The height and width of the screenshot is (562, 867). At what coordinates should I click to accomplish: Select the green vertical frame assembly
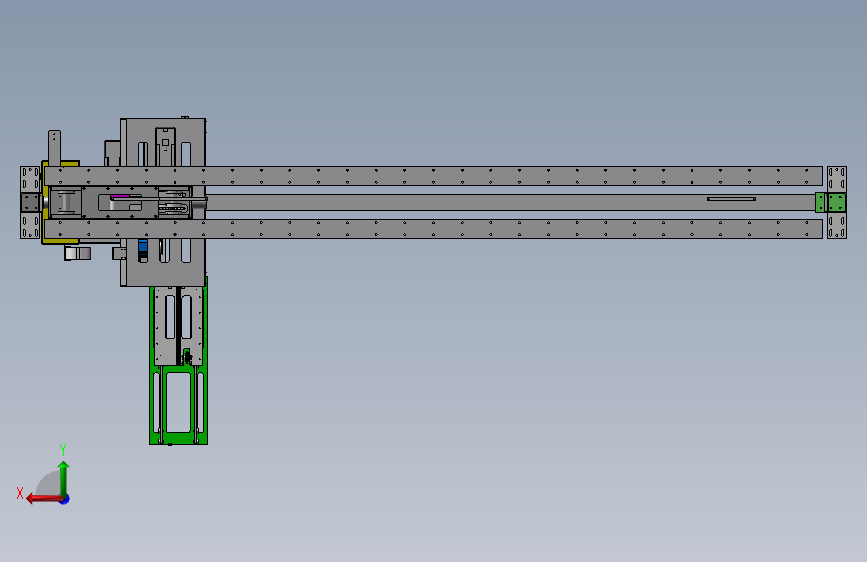(x=179, y=362)
